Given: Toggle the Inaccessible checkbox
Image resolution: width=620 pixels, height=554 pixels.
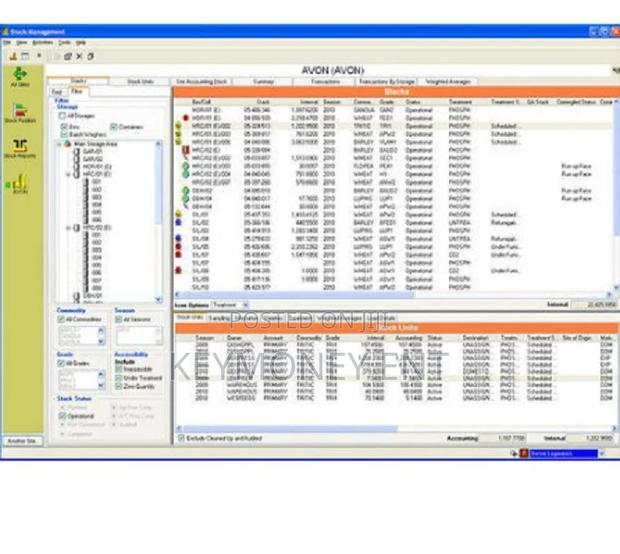Looking at the screenshot, I should click(118, 369).
